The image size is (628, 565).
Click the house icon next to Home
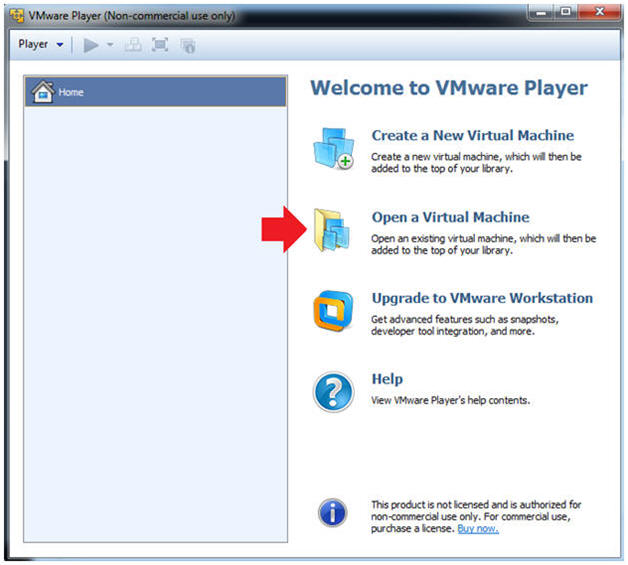43,92
